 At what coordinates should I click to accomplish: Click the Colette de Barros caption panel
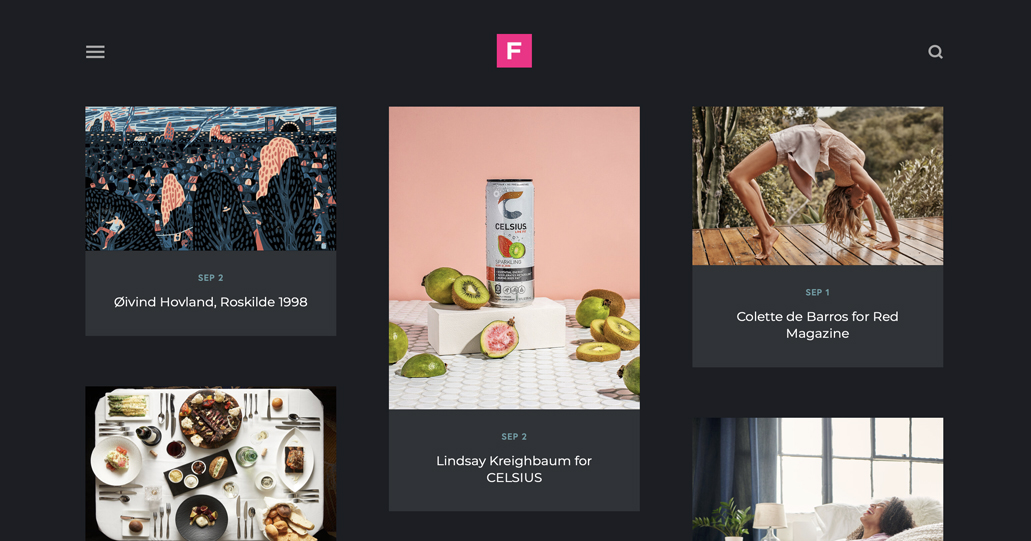point(817,316)
